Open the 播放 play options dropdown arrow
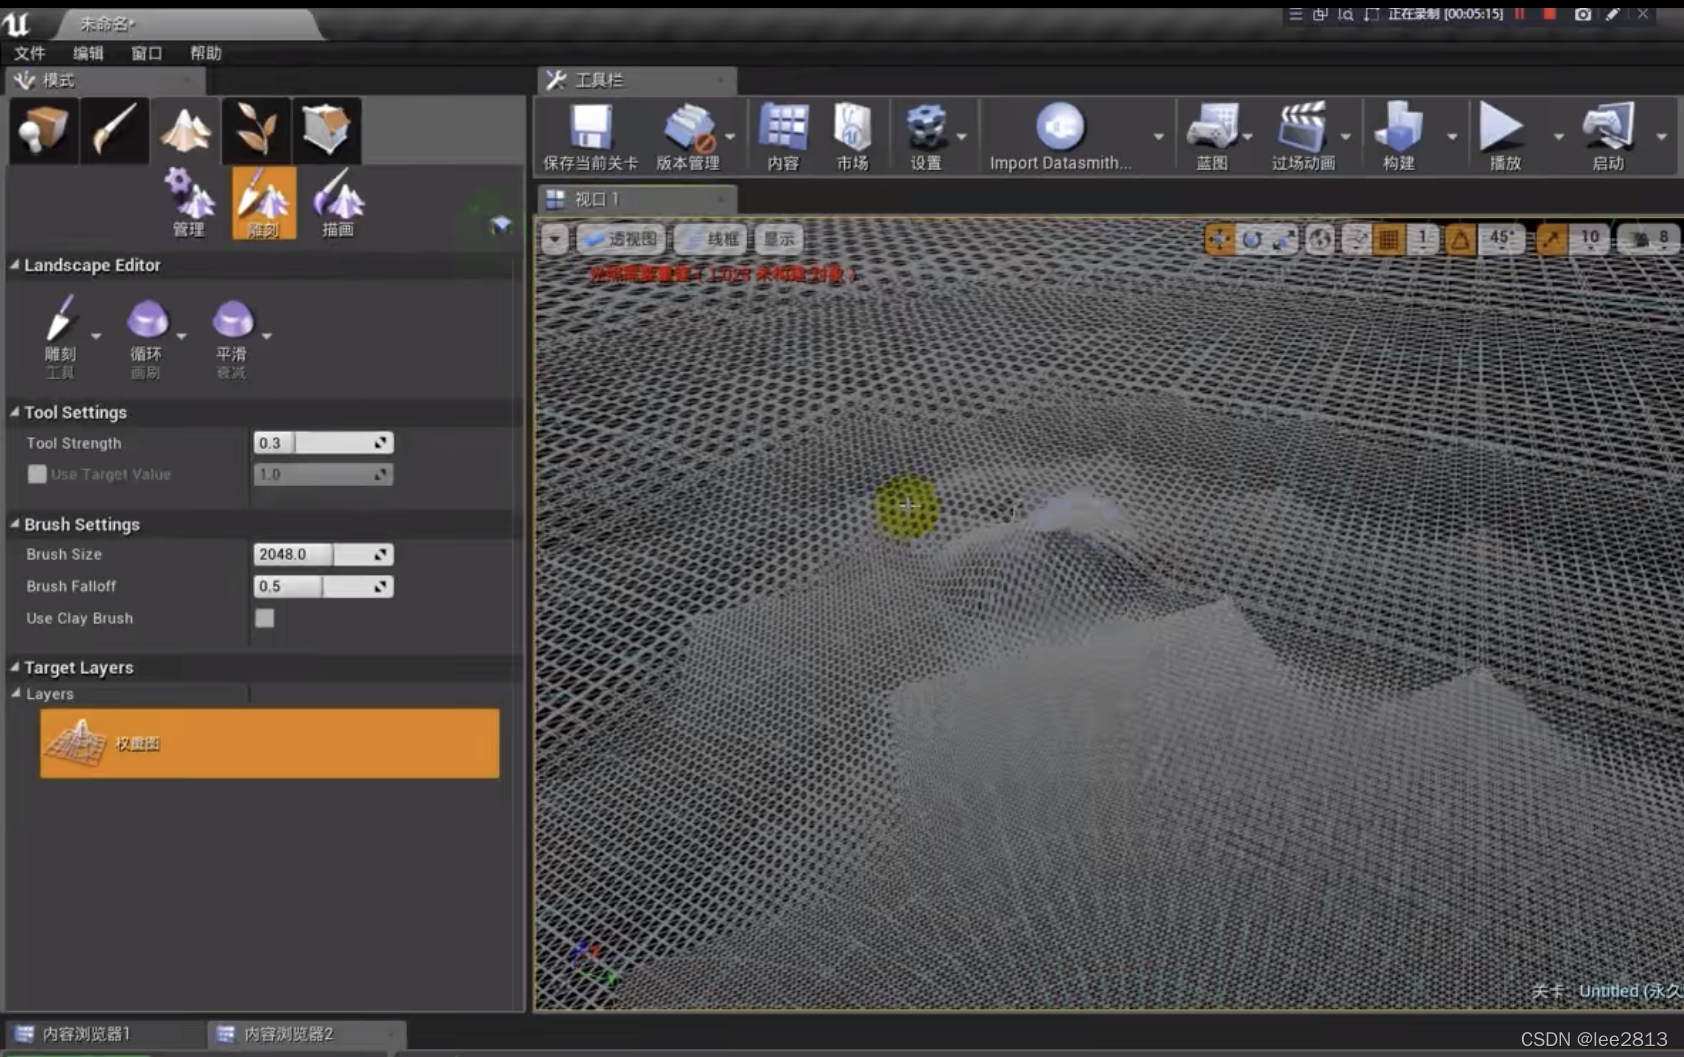1684x1057 pixels. 1557,137
